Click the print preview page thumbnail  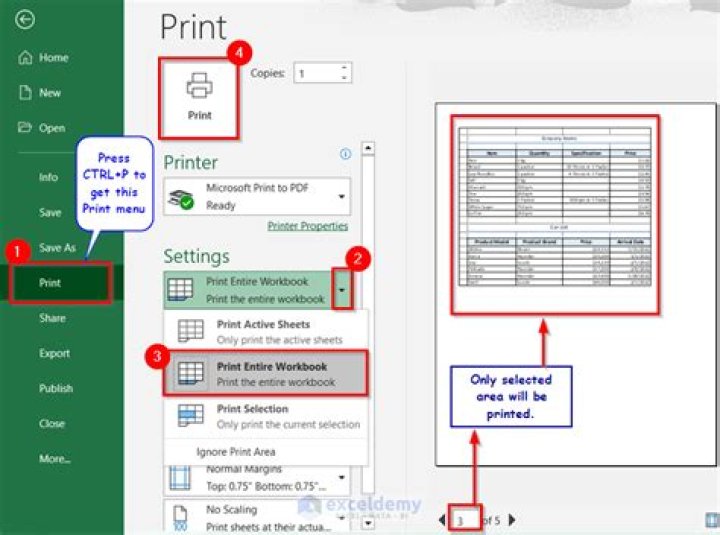(576, 284)
